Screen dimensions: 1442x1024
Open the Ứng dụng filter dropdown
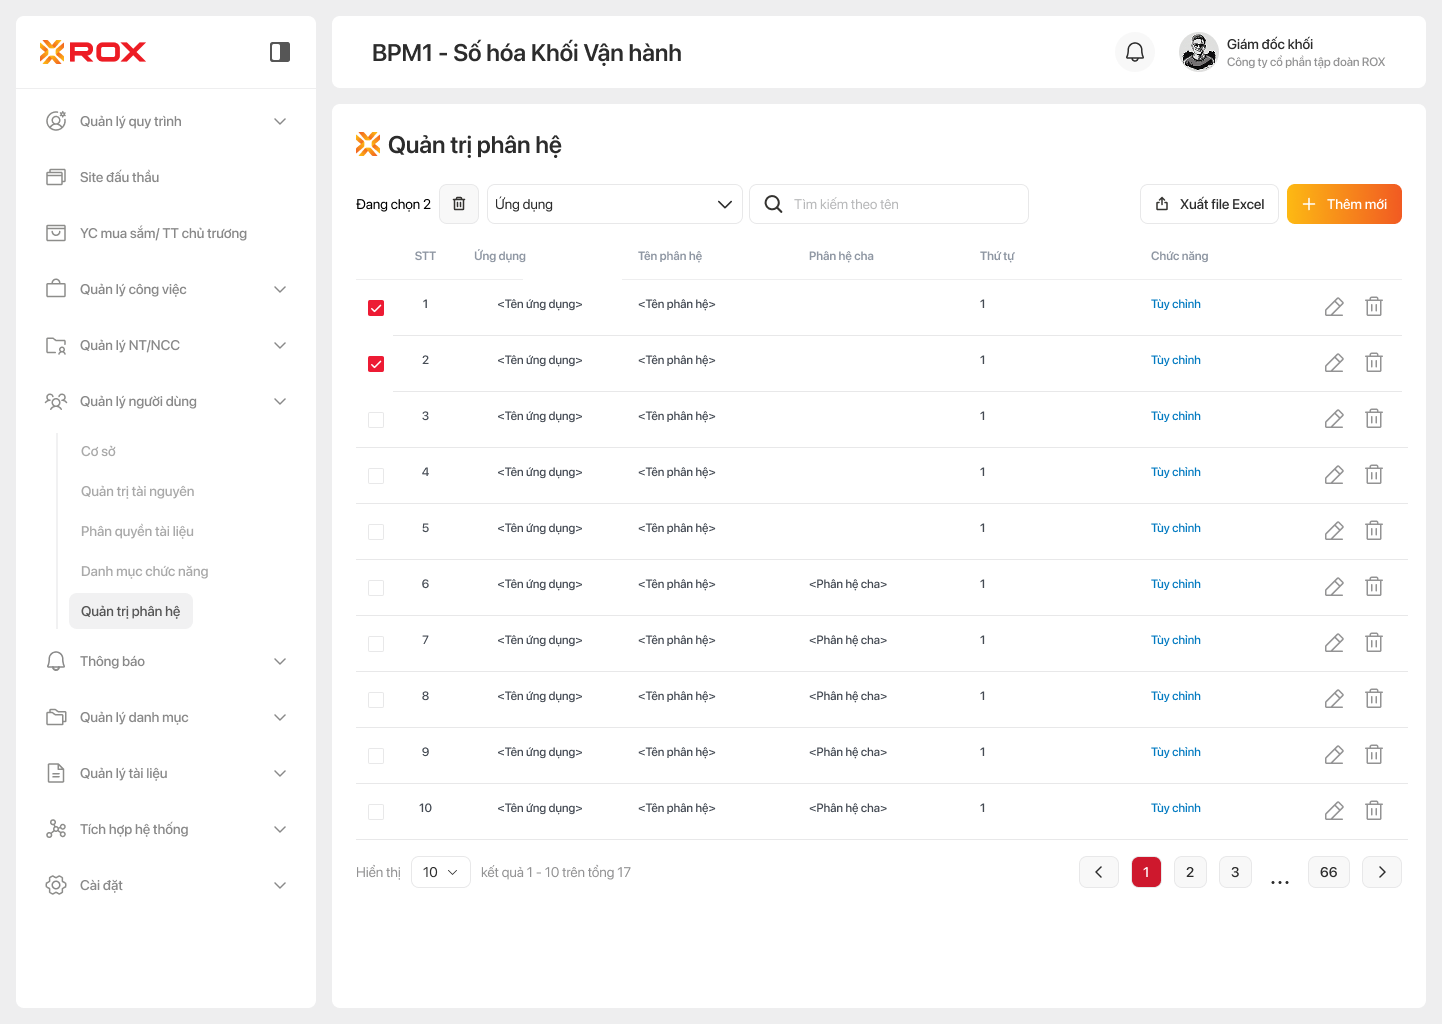tap(614, 204)
